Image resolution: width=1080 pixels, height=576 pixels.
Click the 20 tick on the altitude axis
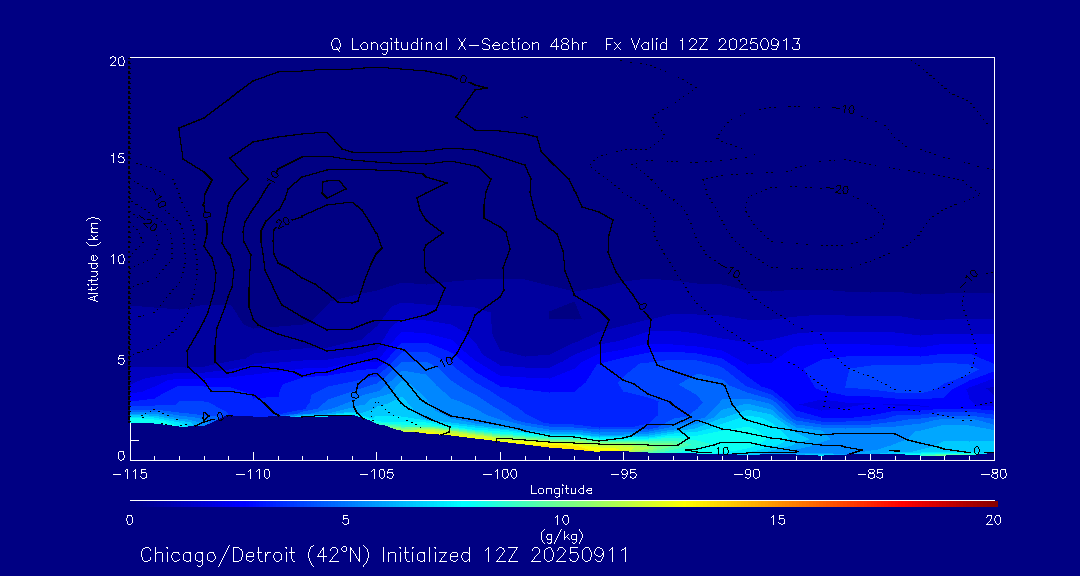click(116, 61)
